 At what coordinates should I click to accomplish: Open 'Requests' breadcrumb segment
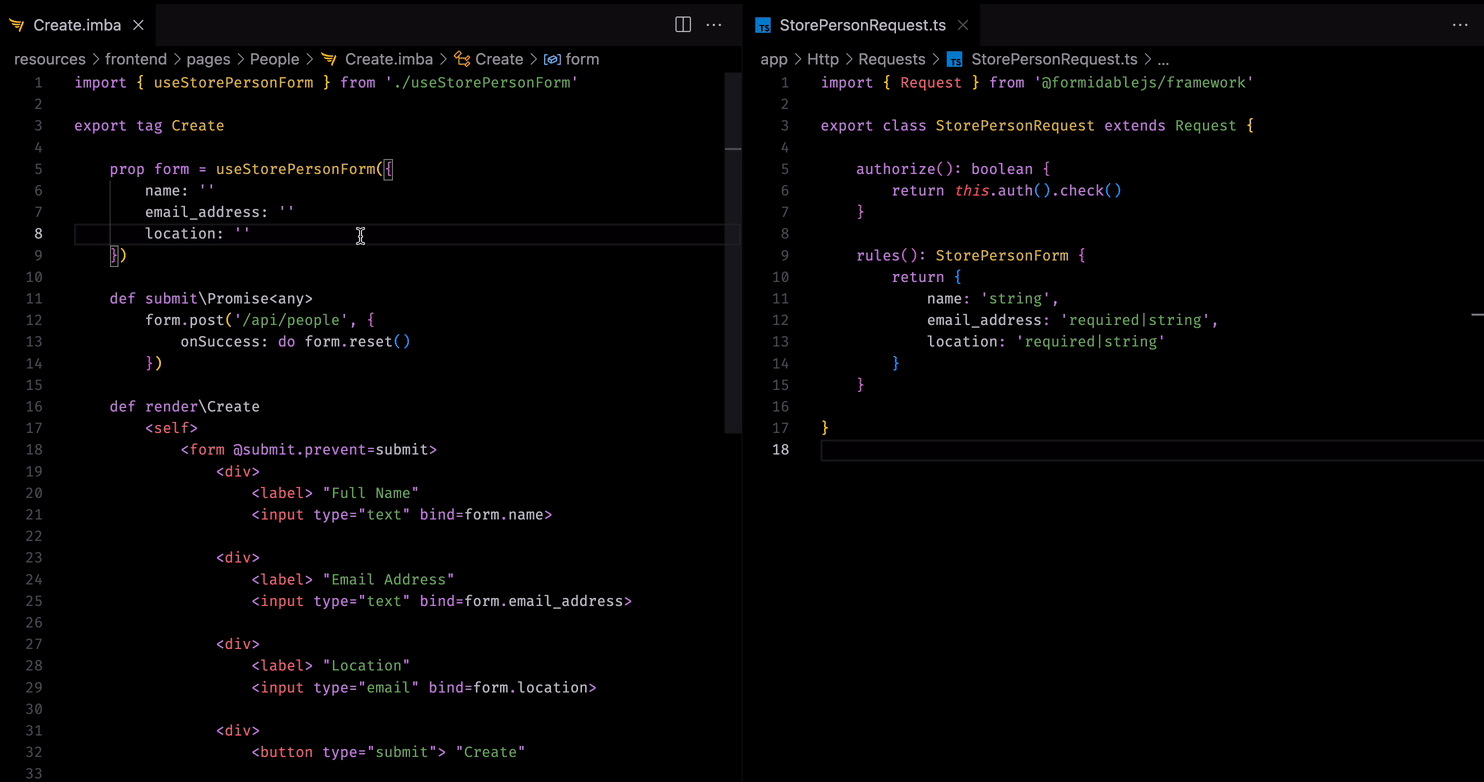tap(892, 59)
